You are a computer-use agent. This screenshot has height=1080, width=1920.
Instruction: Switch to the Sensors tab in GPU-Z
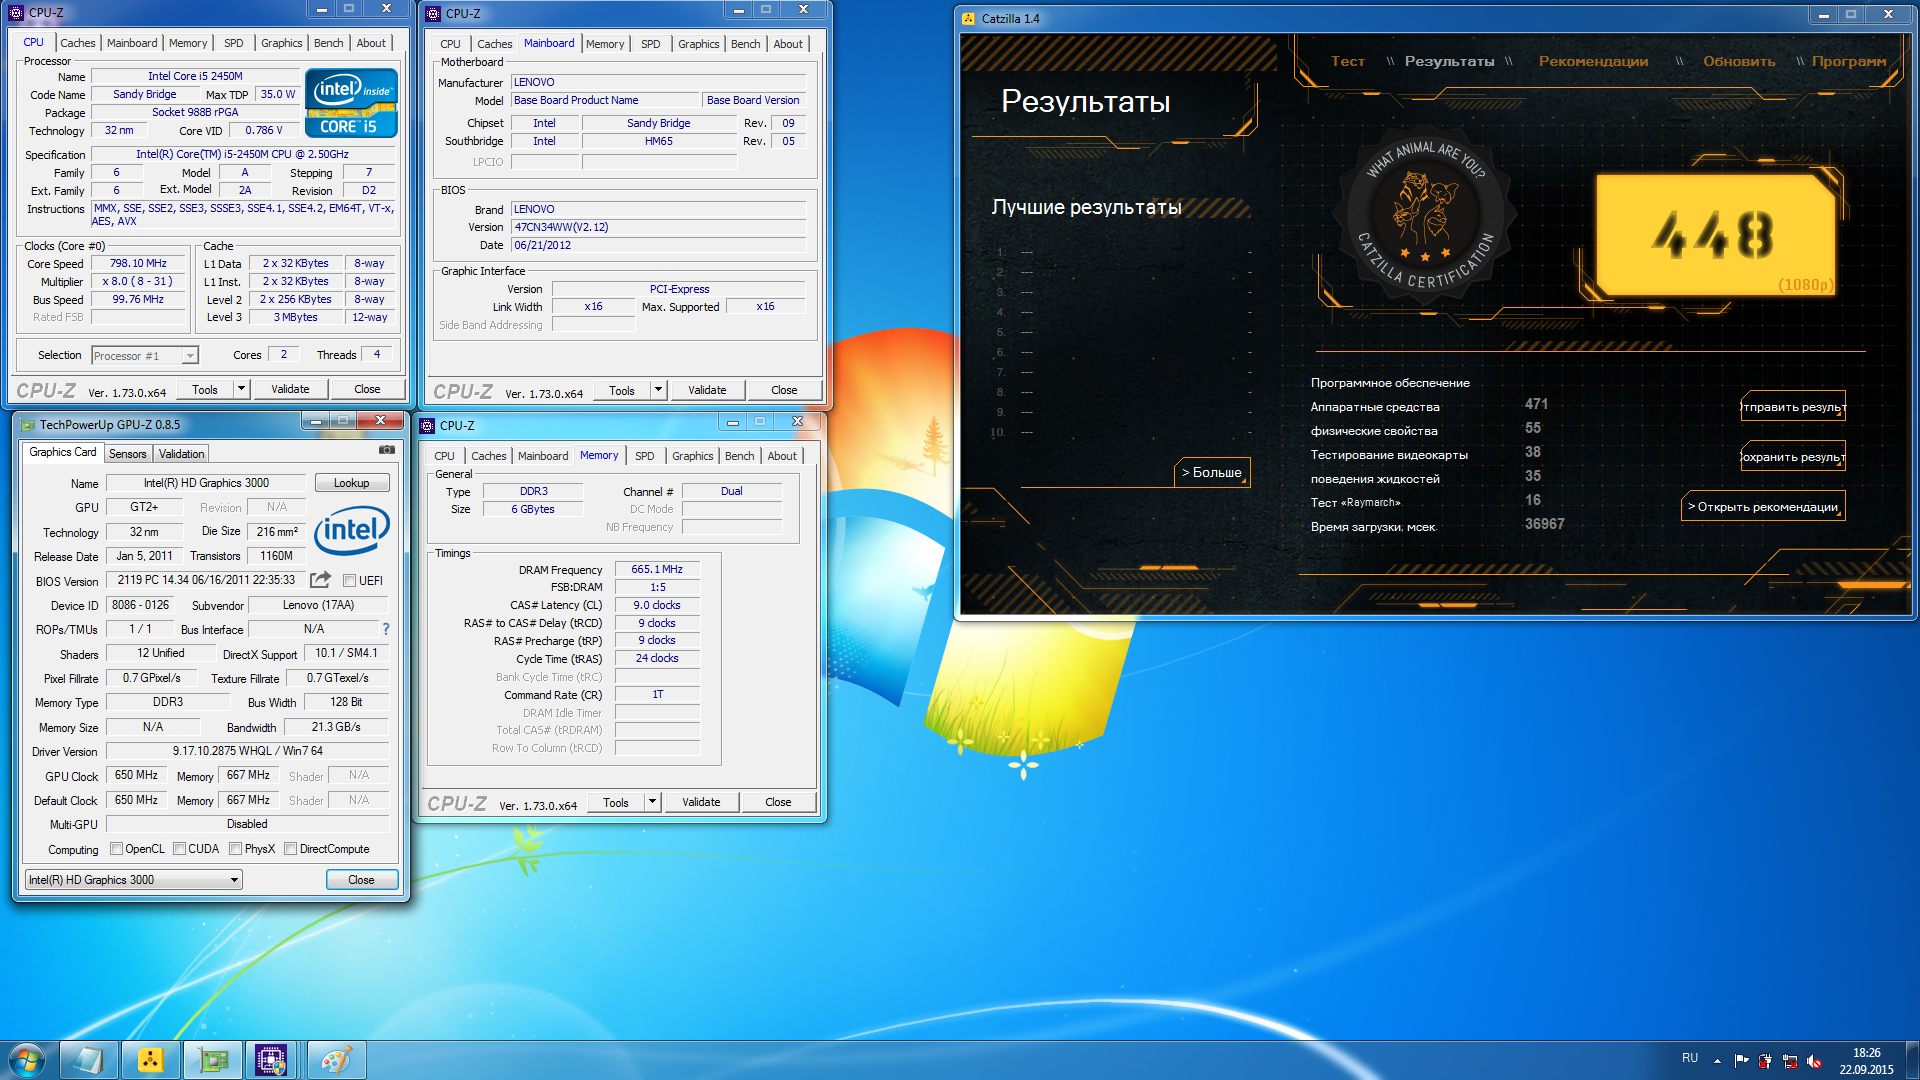127,454
